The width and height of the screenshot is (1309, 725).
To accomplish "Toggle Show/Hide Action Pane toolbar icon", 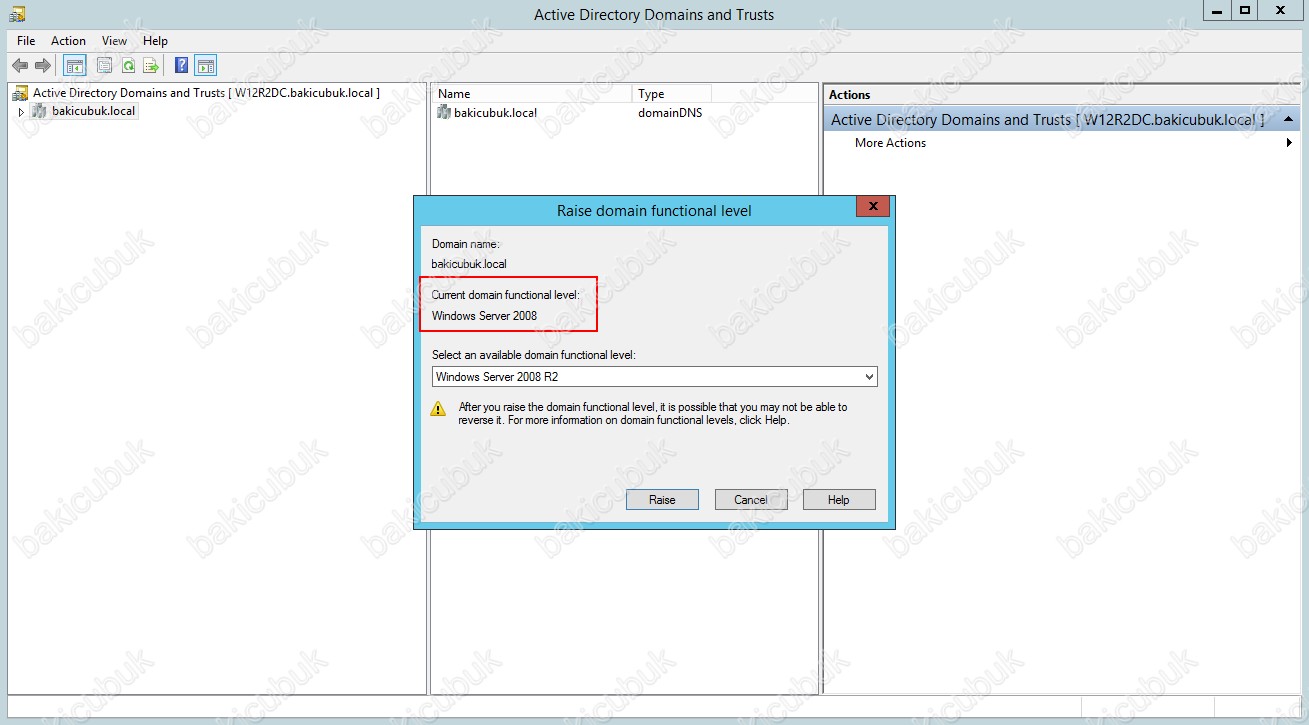I will [205, 66].
